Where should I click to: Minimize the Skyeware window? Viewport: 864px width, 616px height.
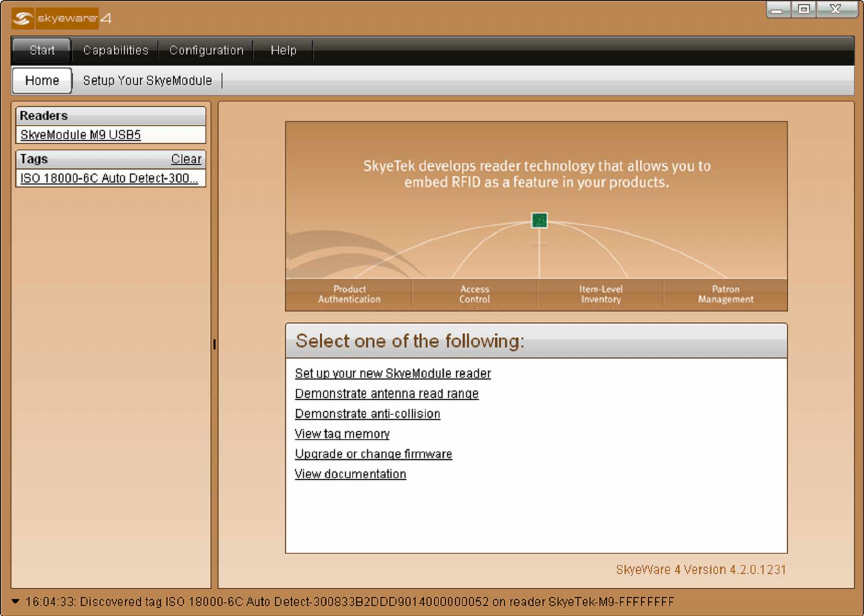(x=777, y=9)
